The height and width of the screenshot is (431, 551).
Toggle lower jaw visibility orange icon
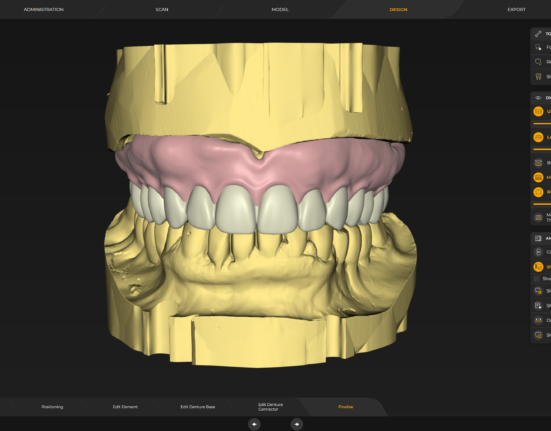pyautogui.click(x=538, y=137)
